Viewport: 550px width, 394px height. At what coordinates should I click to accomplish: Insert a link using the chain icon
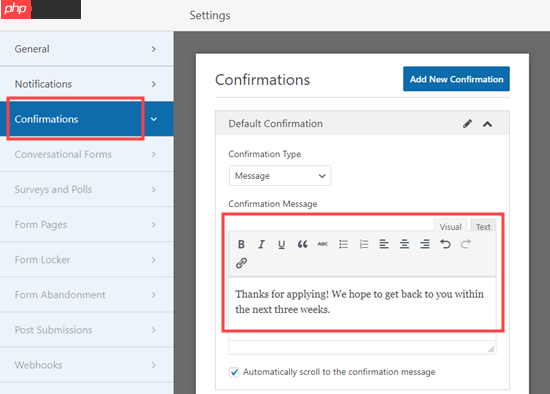pyautogui.click(x=241, y=263)
